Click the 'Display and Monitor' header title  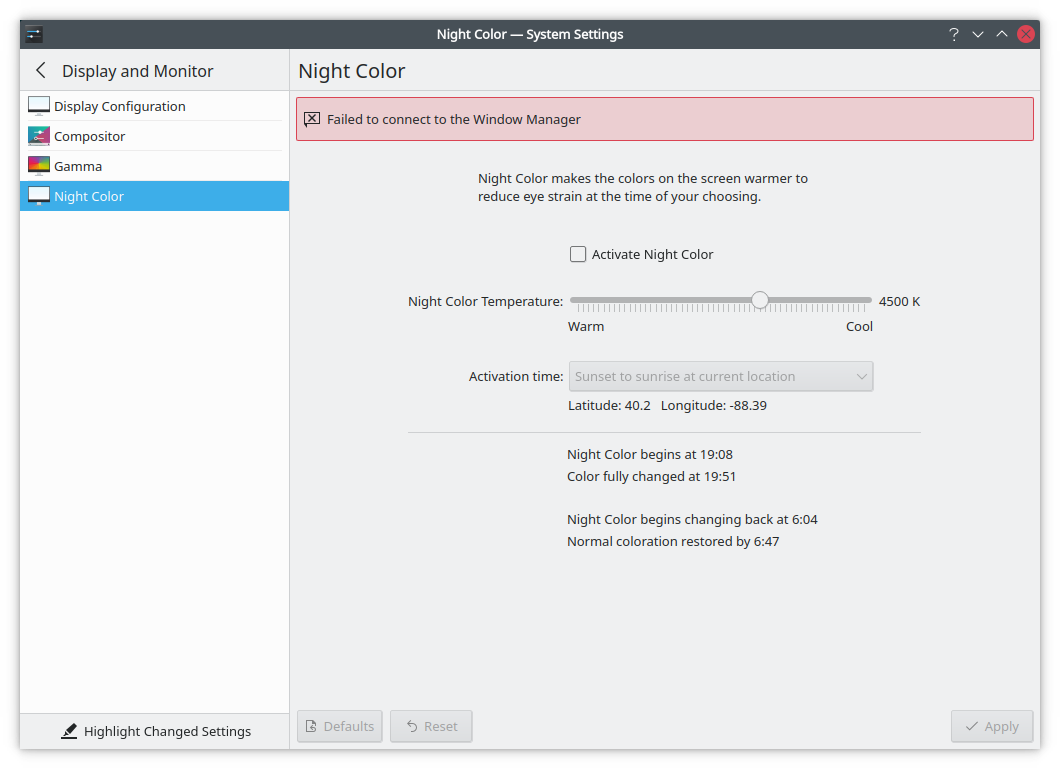[137, 71]
